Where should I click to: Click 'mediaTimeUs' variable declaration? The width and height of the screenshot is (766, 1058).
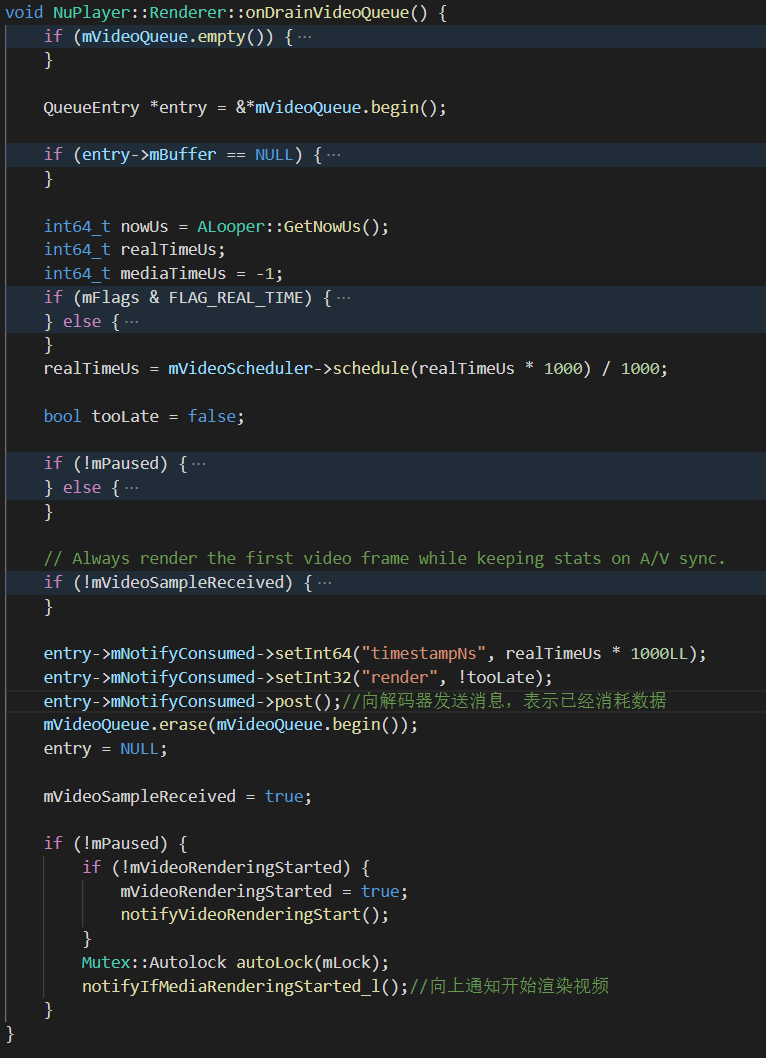point(173,274)
